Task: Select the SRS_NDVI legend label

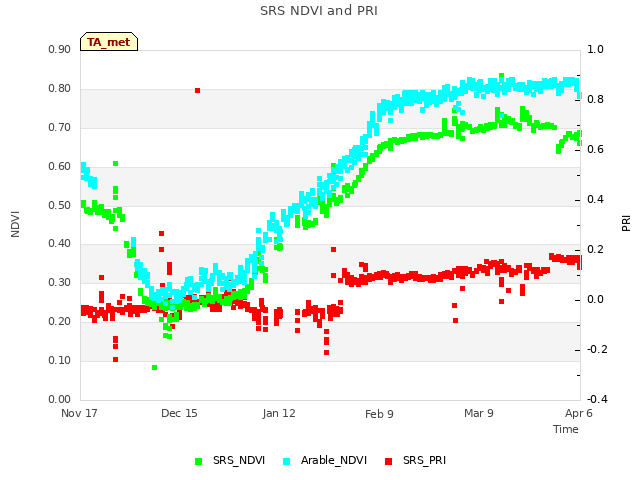Action: coord(239,460)
